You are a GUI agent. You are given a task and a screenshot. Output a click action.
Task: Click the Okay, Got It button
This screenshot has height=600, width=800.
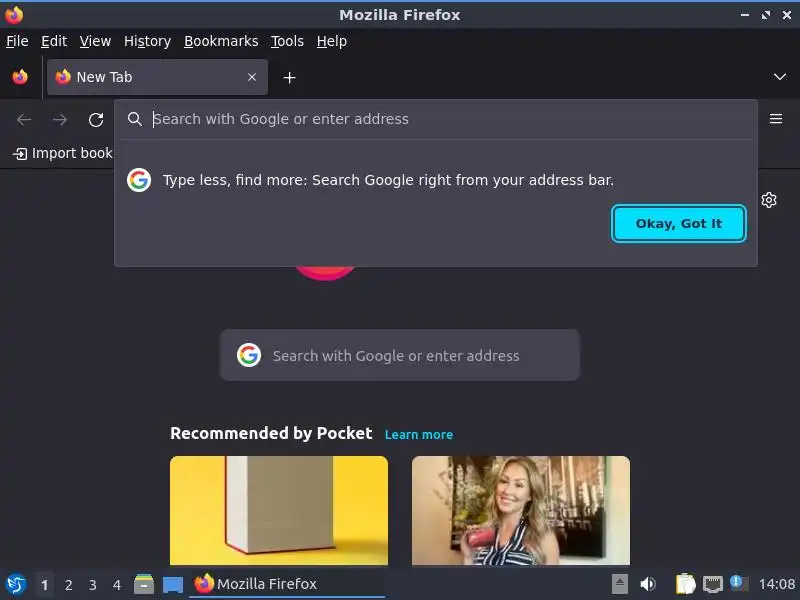tap(679, 223)
